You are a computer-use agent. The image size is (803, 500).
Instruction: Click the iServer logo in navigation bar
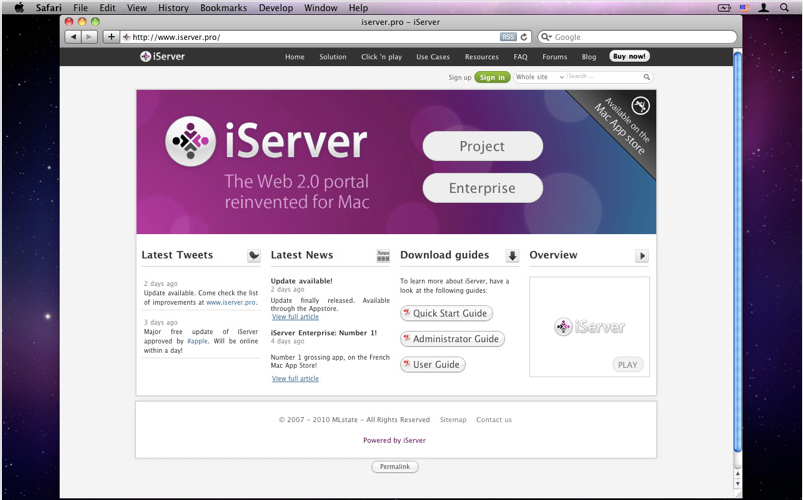162,56
